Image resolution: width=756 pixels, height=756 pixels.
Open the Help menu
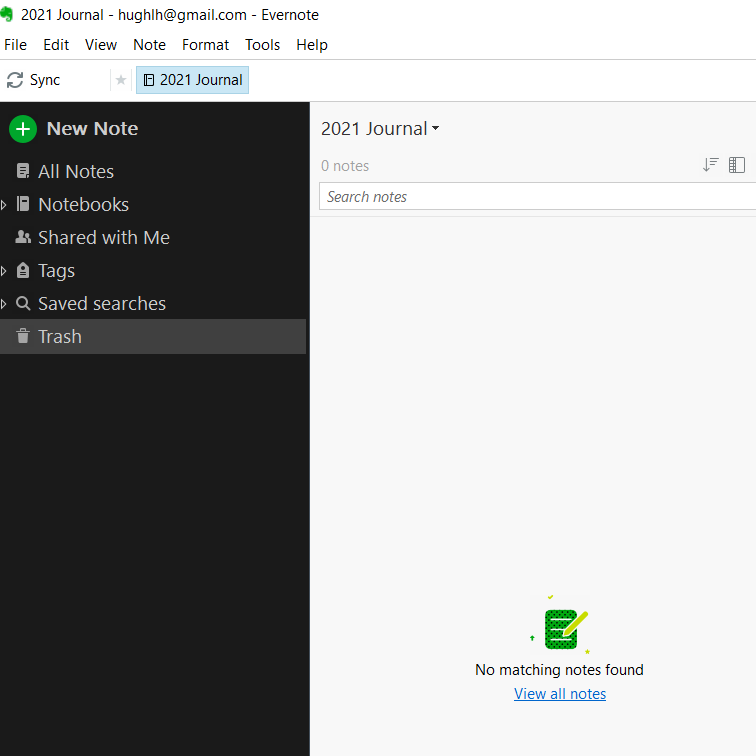pos(312,45)
